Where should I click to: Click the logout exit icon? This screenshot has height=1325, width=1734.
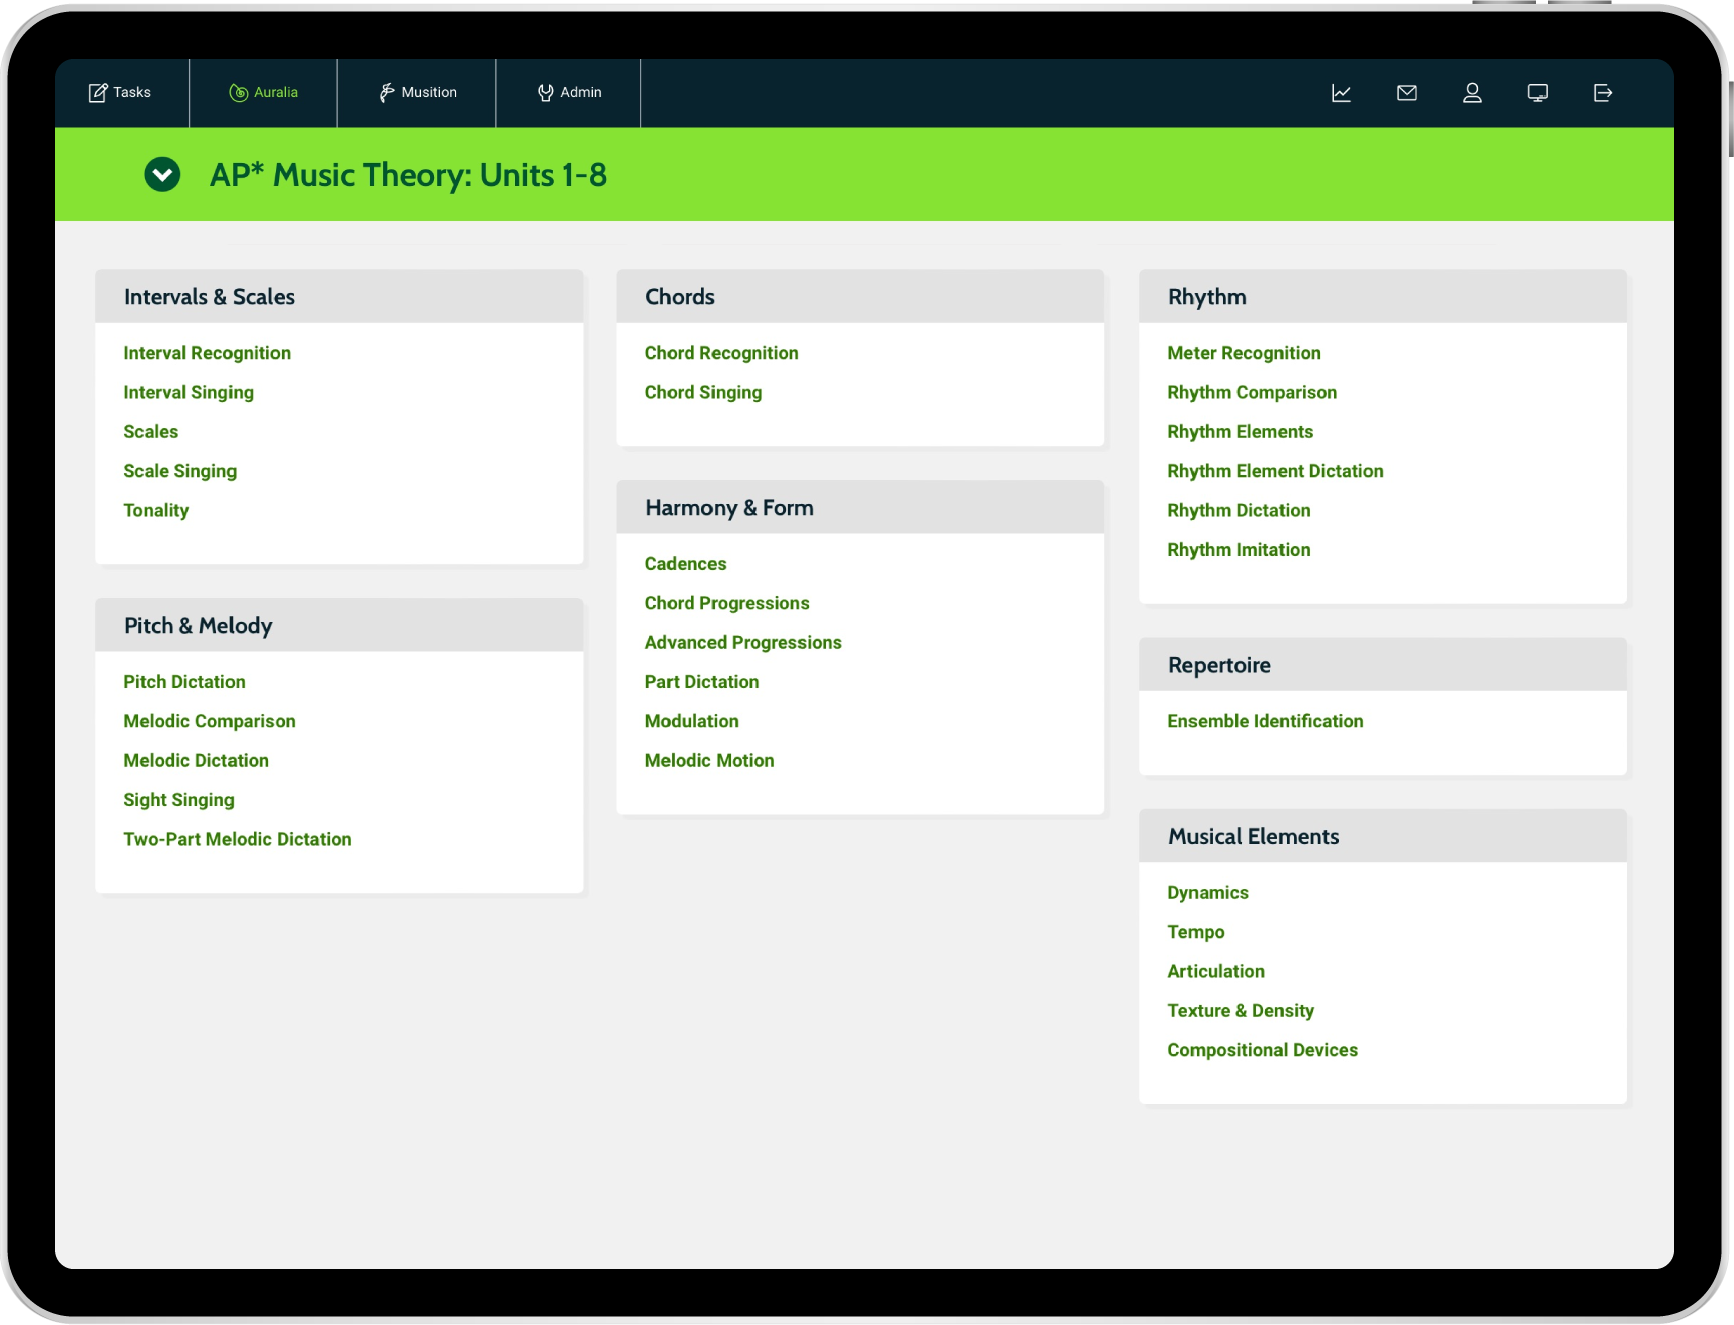(1602, 93)
